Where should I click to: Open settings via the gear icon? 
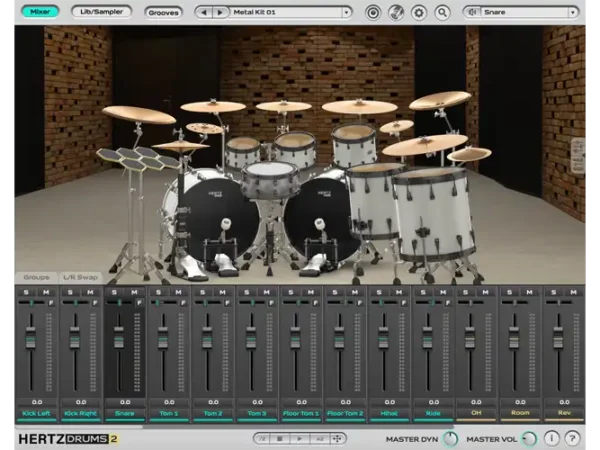tap(419, 13)
